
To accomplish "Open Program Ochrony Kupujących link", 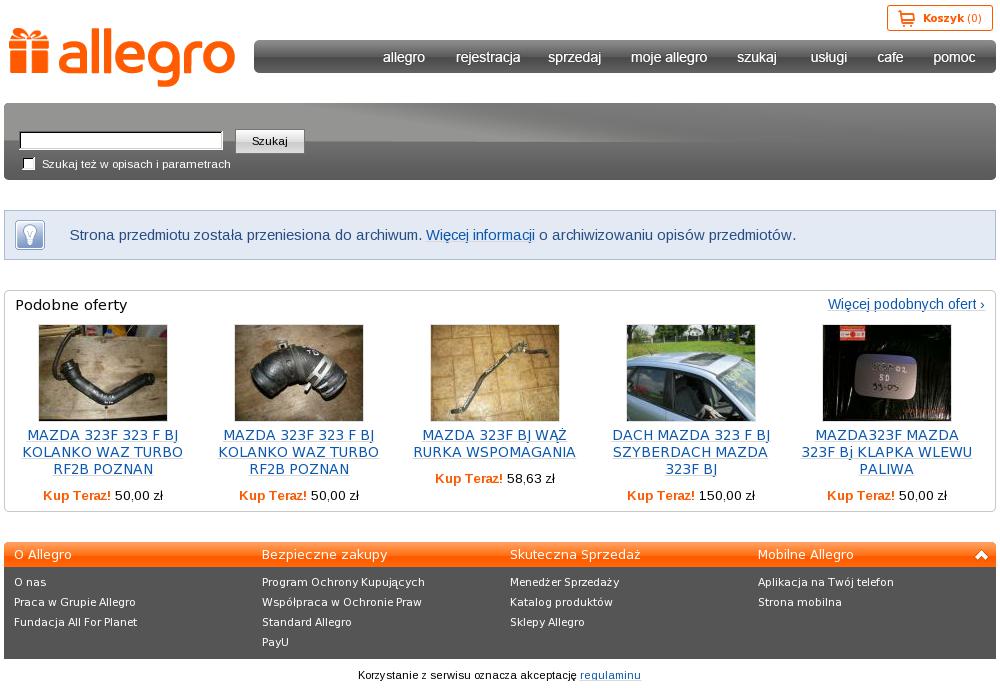I will pos(343,582).
